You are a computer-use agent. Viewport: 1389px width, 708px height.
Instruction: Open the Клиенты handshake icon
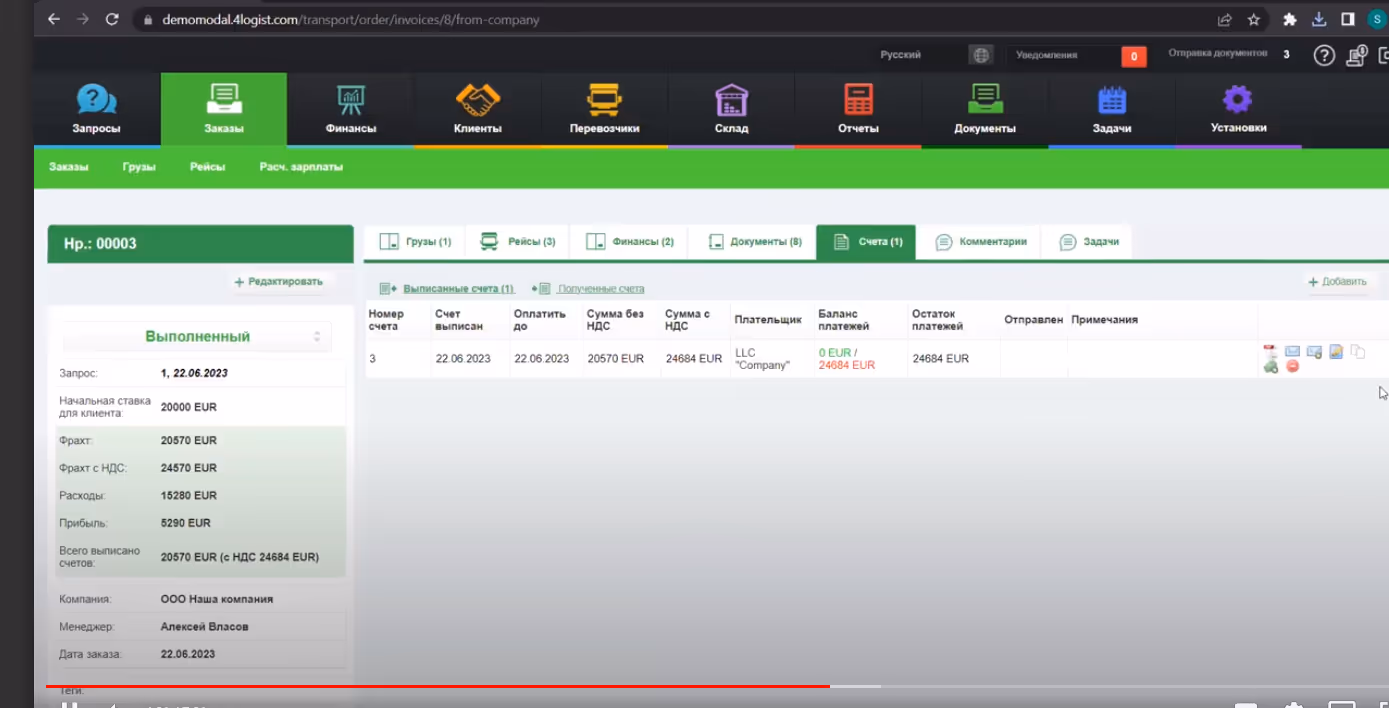(x=477, y=100)
